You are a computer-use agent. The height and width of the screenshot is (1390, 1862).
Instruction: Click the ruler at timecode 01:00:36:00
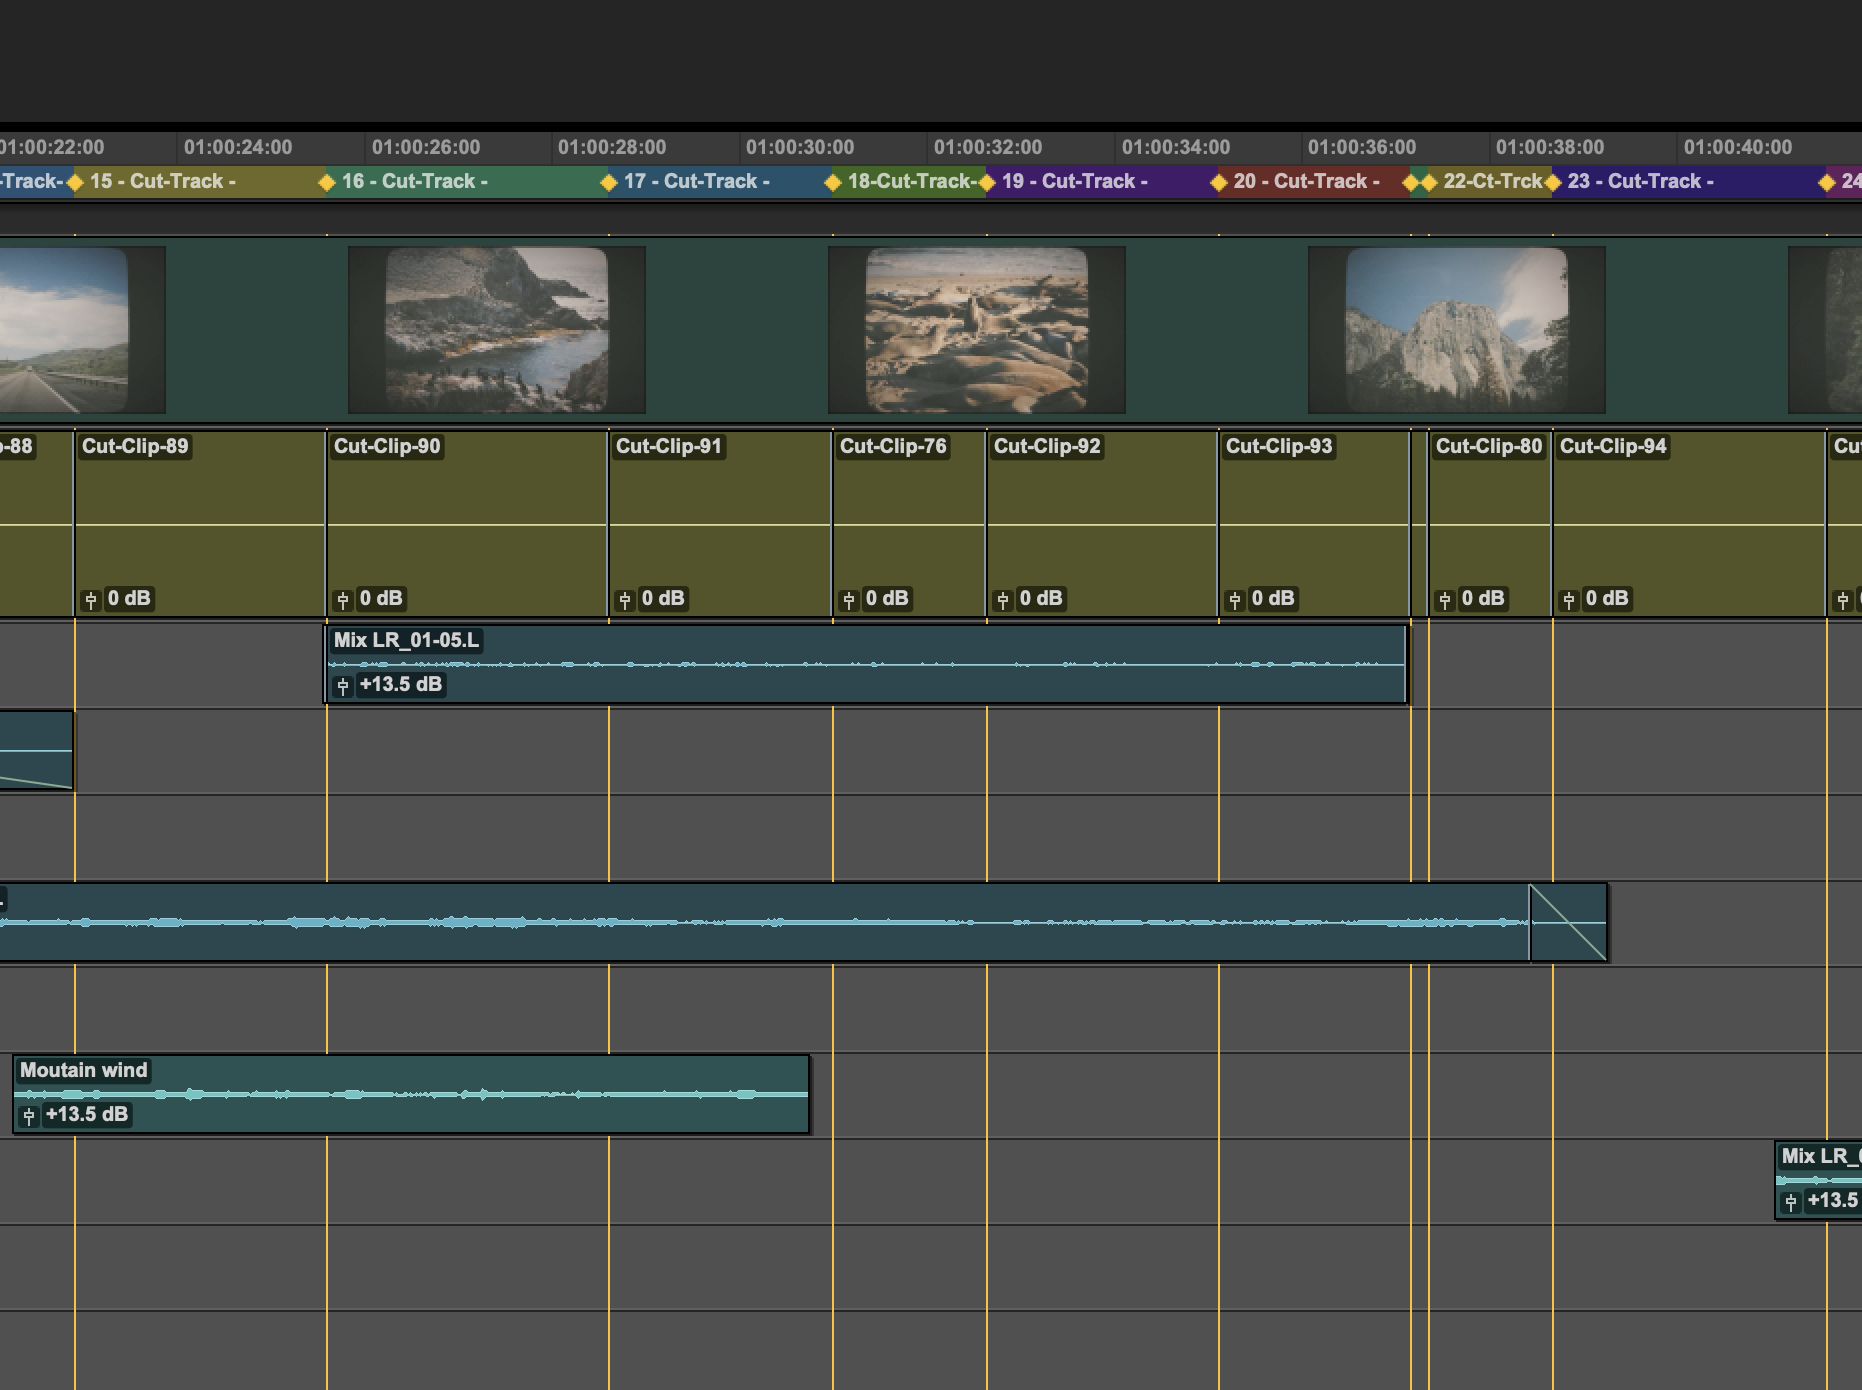click(x=1362, y=148)
